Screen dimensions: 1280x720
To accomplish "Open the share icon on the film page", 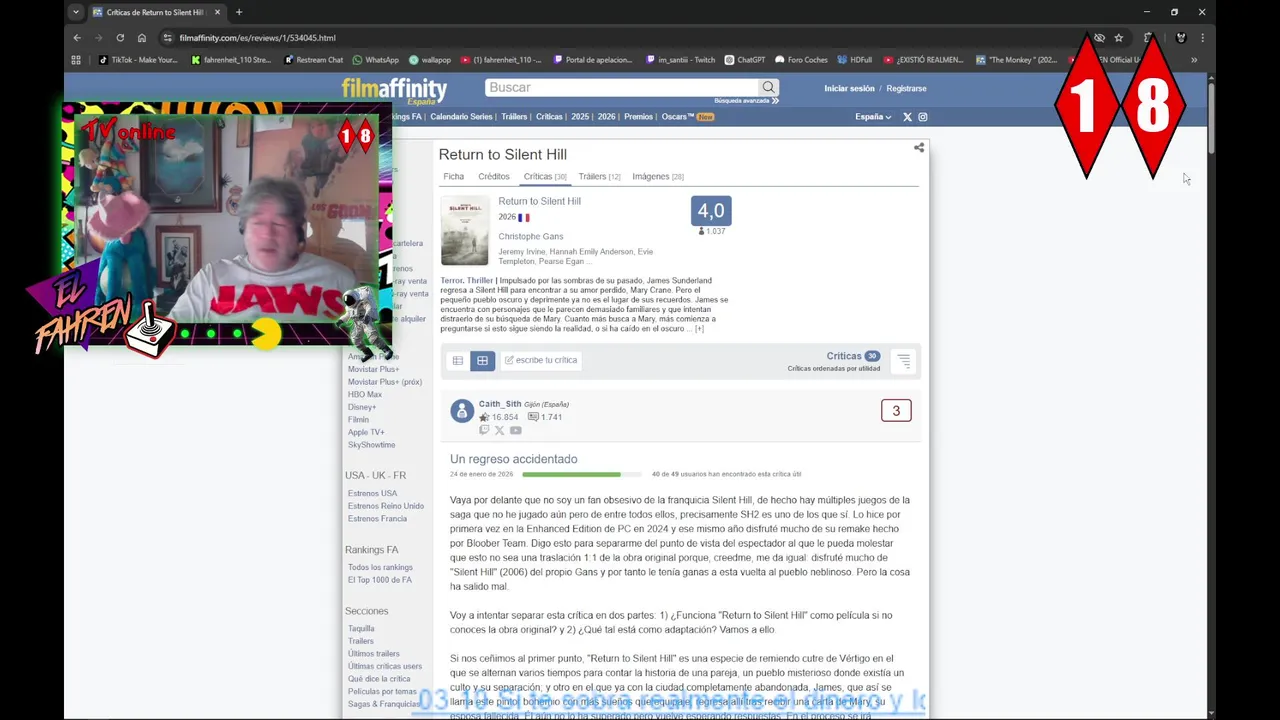I will coord(918,148).
